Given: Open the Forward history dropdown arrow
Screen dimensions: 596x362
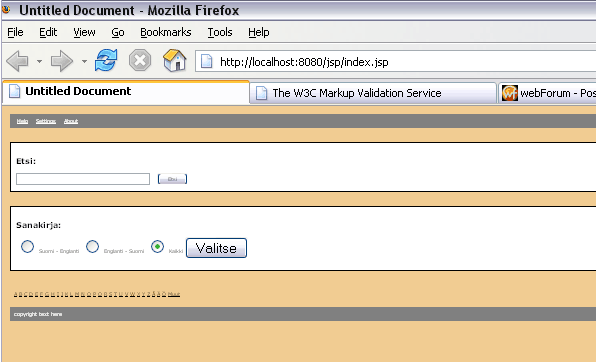Looking at the screenshot, I should point(84,61).
